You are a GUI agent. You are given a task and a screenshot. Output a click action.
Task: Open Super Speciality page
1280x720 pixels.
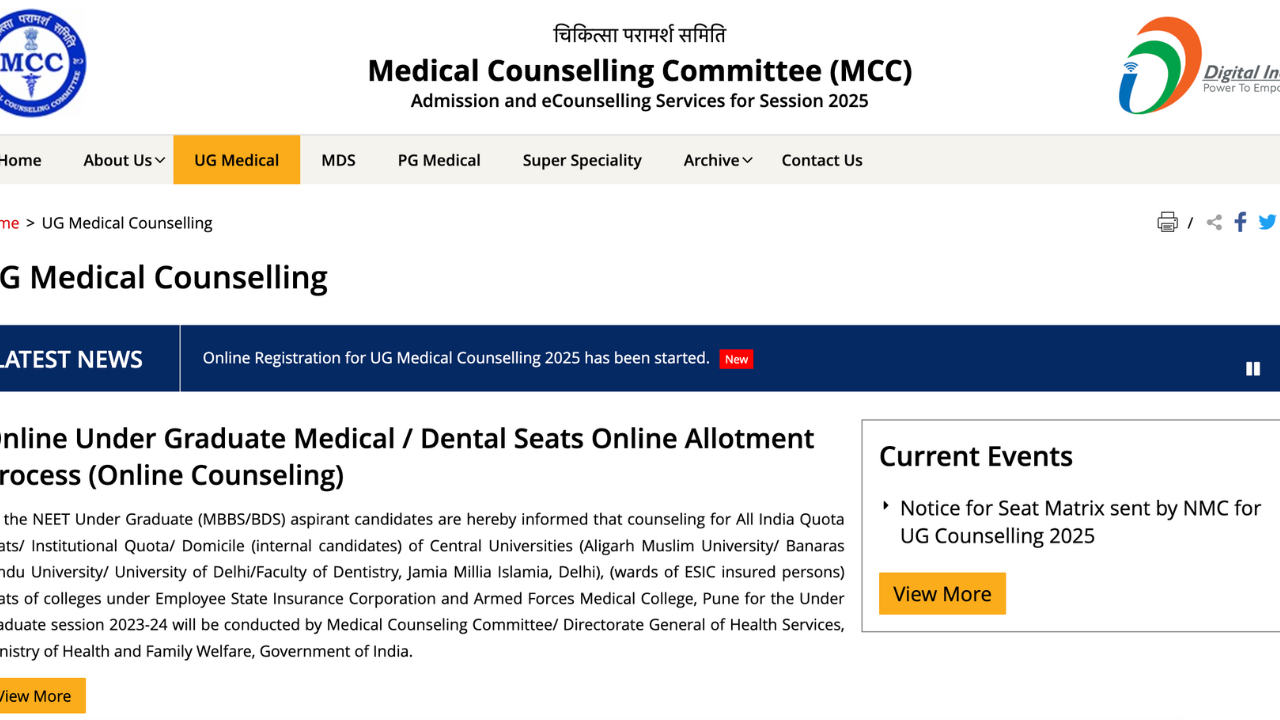(582, 160)
